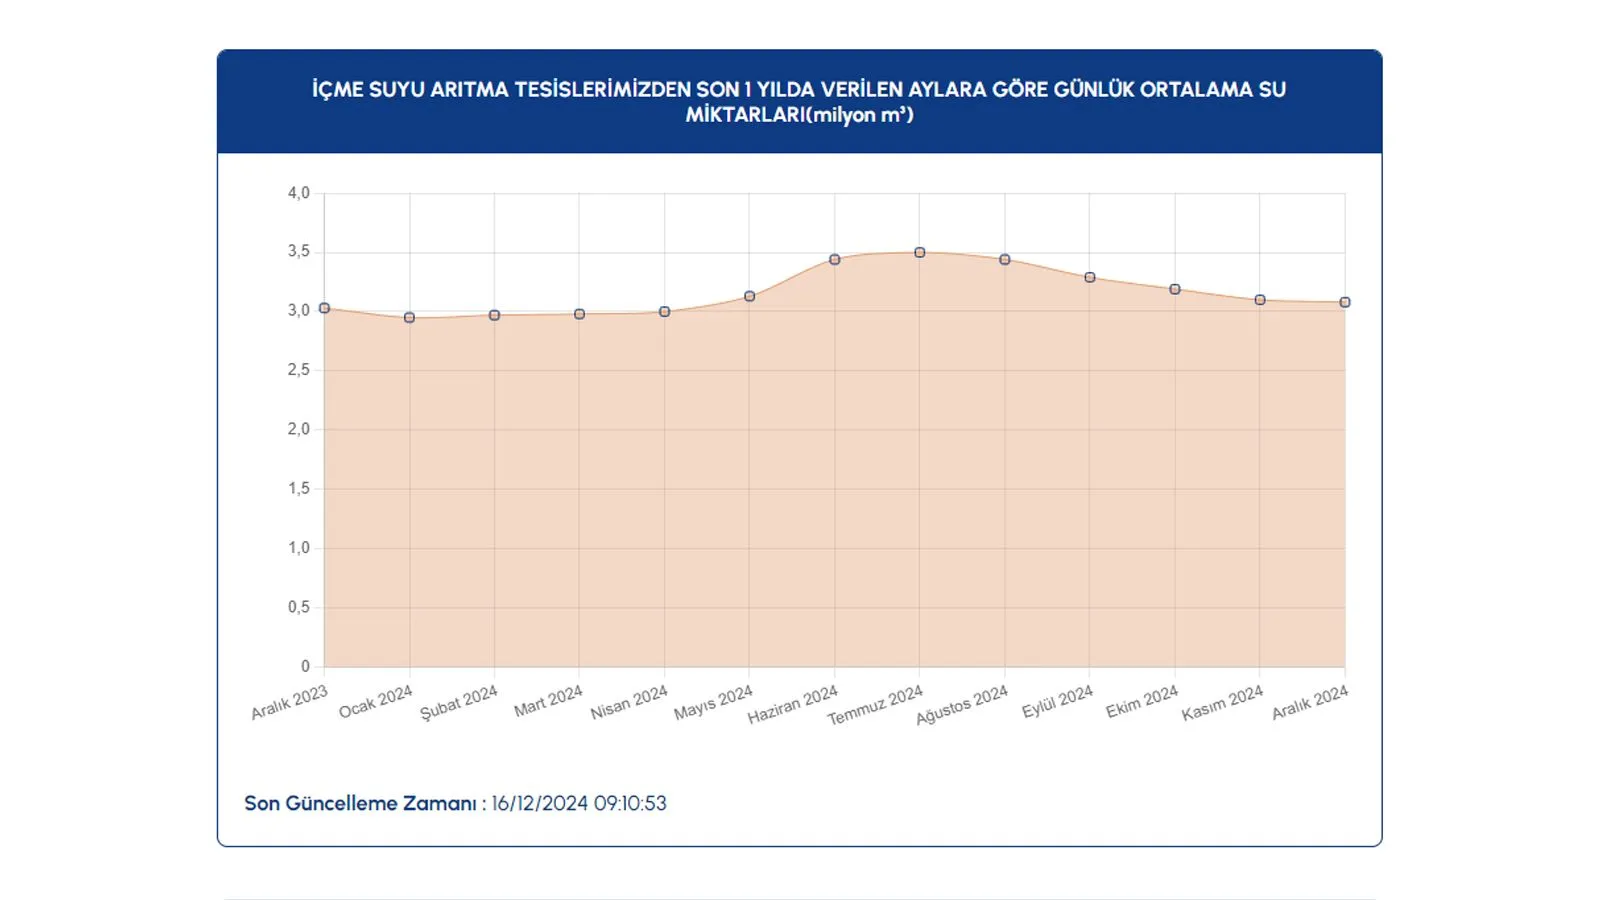Click the 'Temmuz 2024' axis label

(875, 705)
